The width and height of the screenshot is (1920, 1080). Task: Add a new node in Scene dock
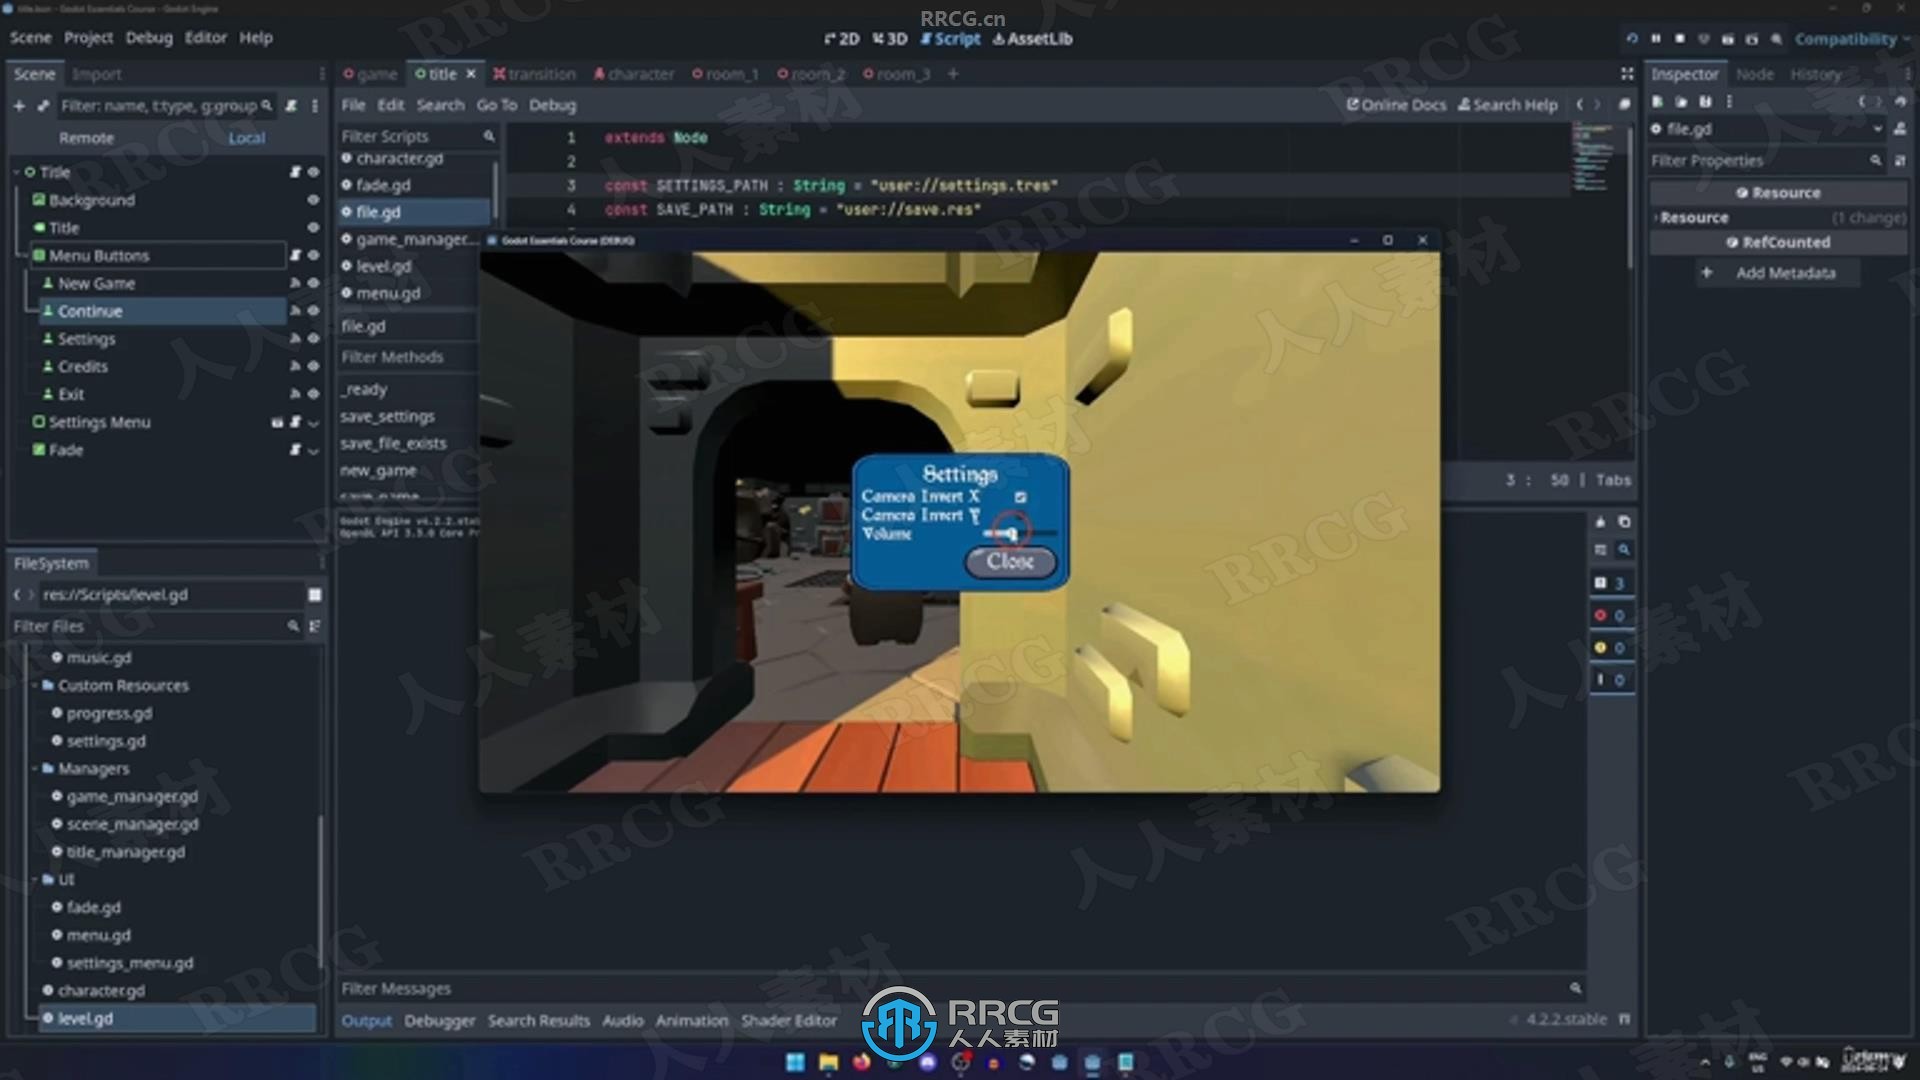[x=19, y=105]
